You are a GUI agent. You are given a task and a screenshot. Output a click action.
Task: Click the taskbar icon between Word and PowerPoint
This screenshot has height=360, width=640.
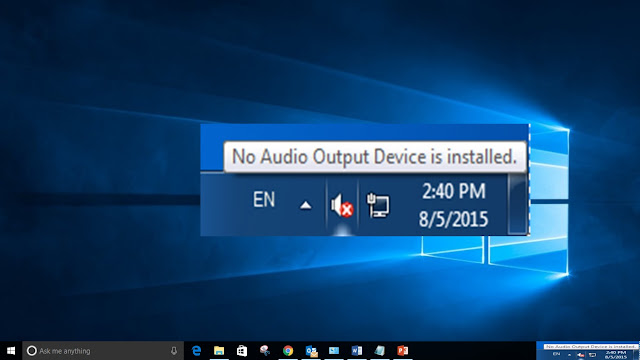tap(380, 351)
